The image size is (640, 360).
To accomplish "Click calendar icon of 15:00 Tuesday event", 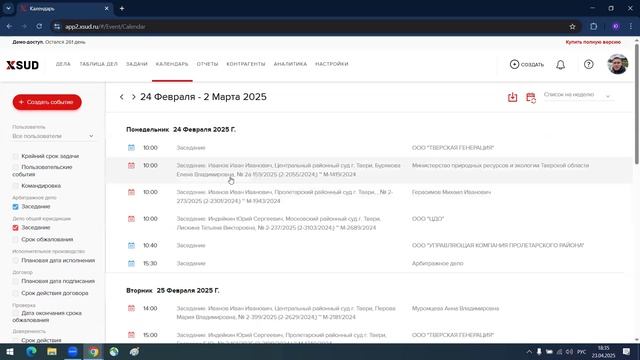I will point(131,335).
